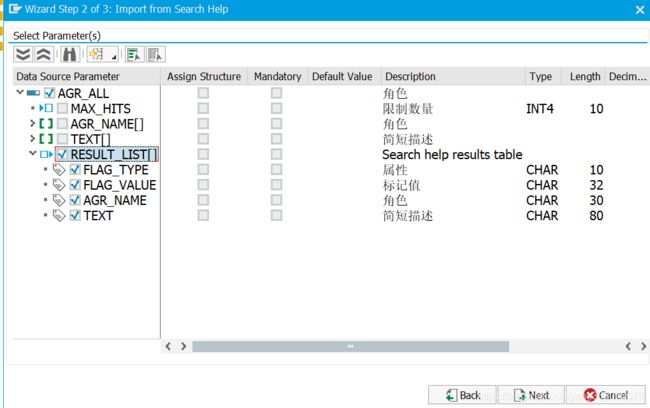Click the Description column header
Image resolution: width=650 pixels, height=408 pixels.
tap(453, 76)
